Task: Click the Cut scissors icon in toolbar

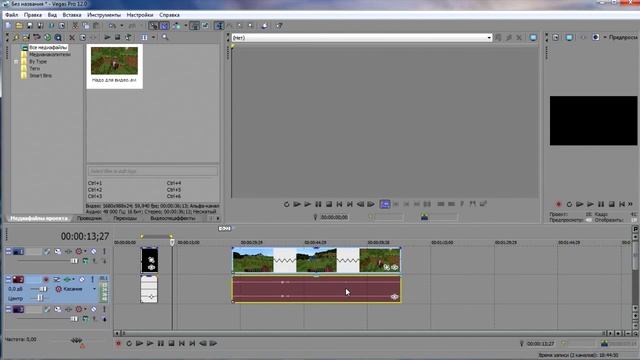Action: (75, 26)
